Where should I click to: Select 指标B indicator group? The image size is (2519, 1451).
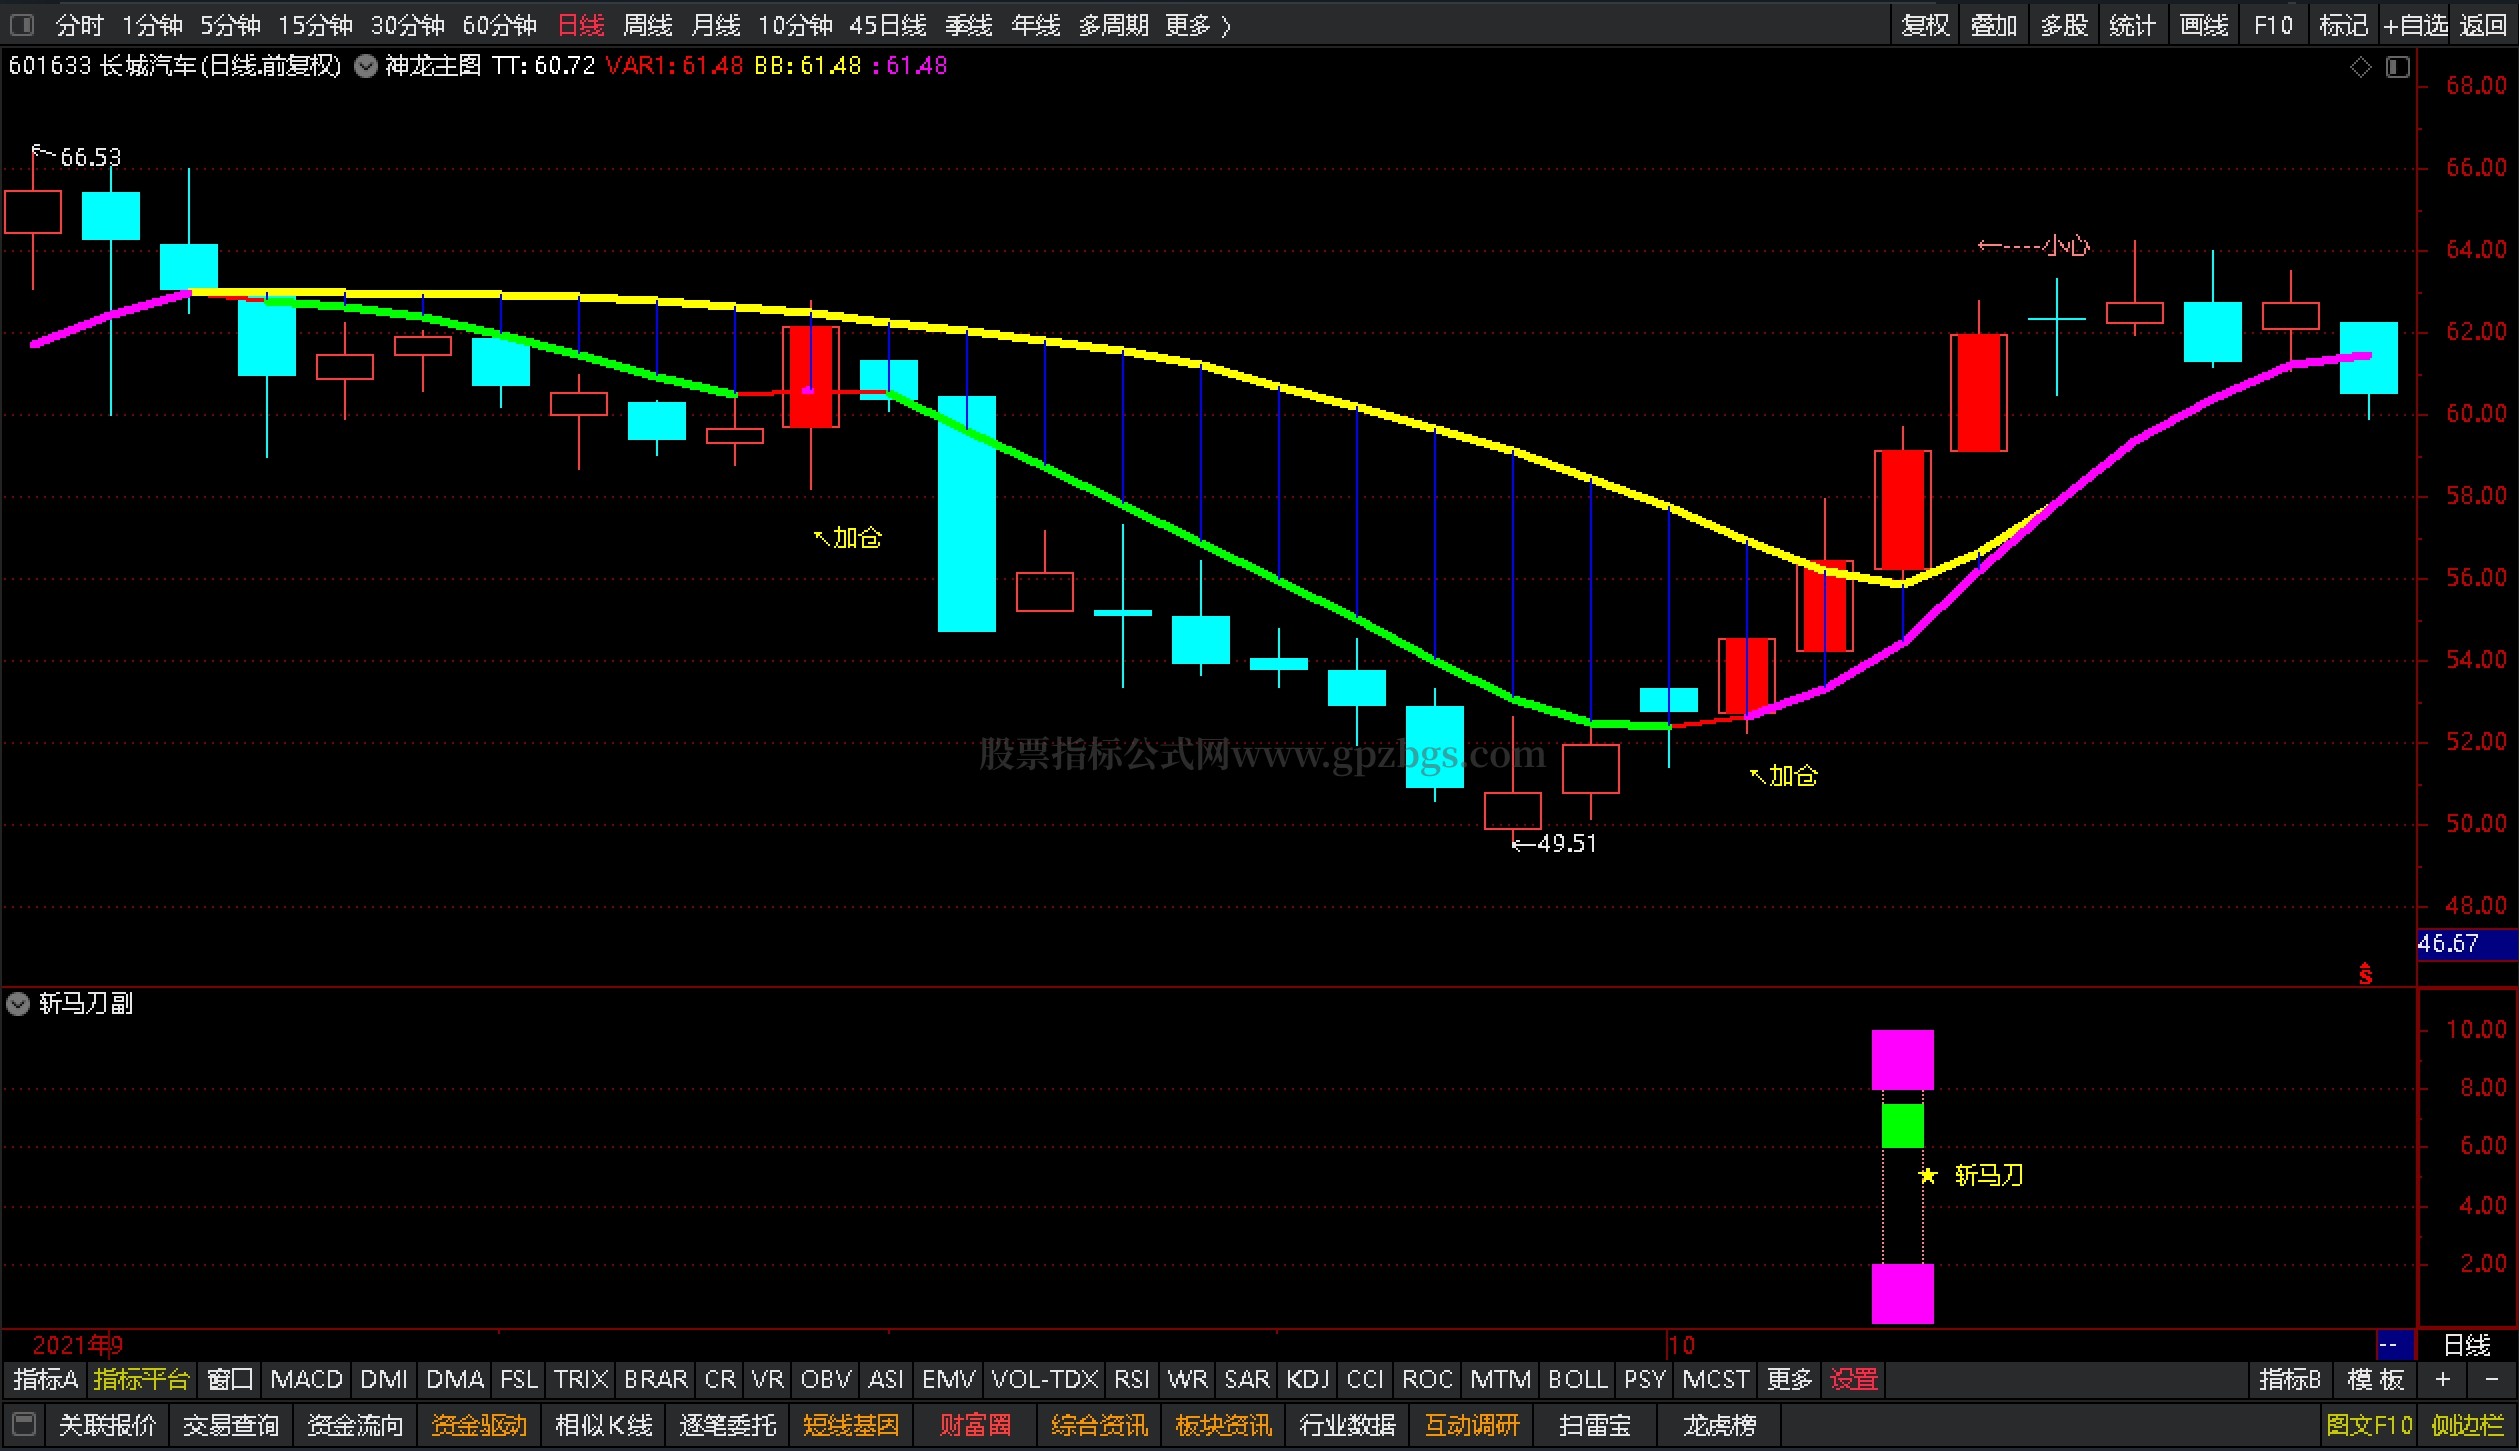[x=2289, y=1380]
